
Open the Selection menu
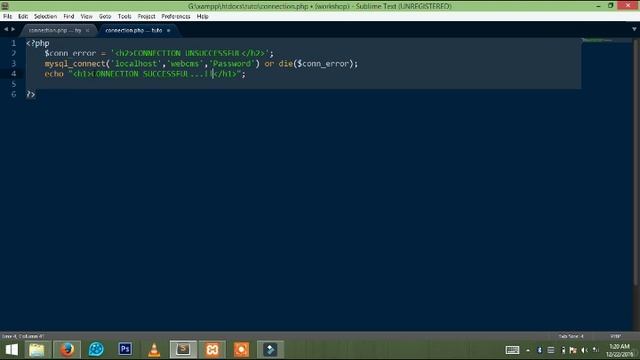pyautogui.click(x=45, y=16)
